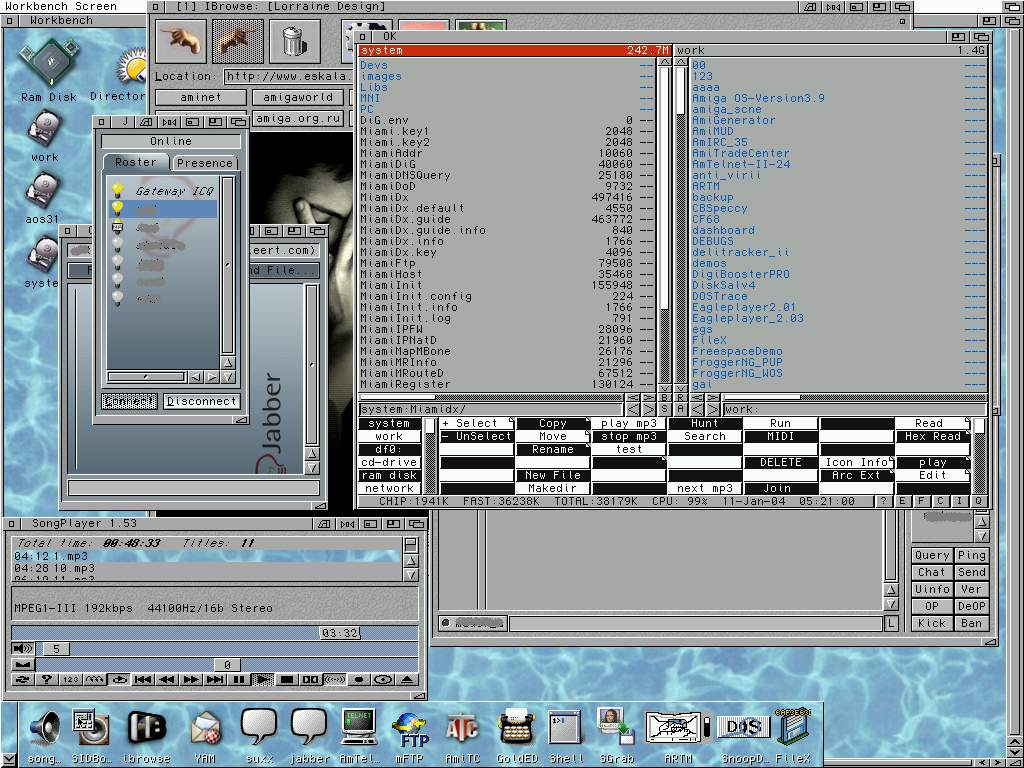Click the SongPlayer playlist up arrow
The image size is (1024, 768).
tap(411, 560)
